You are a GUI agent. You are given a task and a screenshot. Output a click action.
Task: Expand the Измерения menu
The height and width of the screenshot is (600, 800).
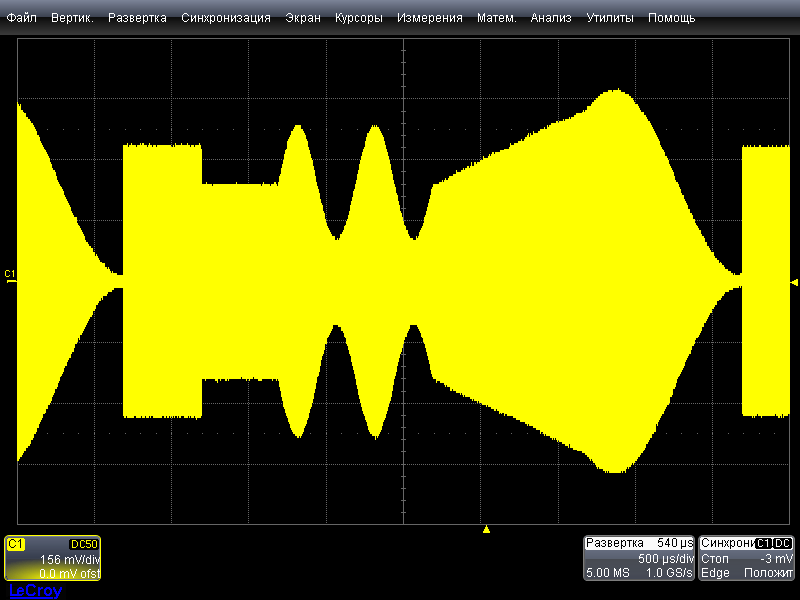[429, 18]
